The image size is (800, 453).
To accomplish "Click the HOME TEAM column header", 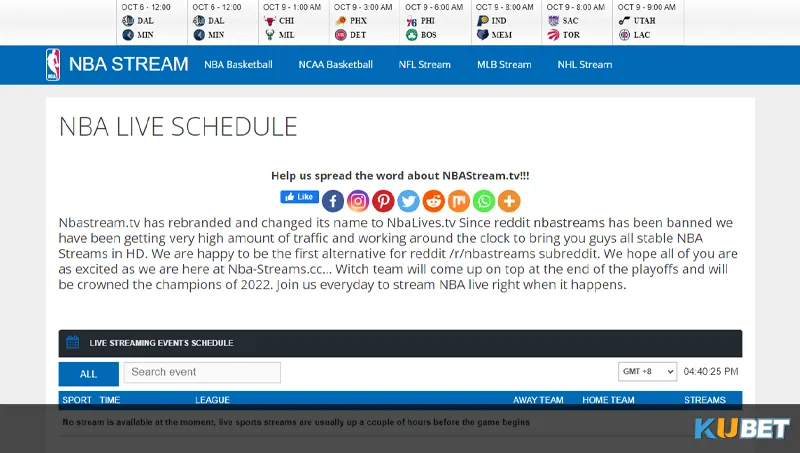I will tap(608, 400).
